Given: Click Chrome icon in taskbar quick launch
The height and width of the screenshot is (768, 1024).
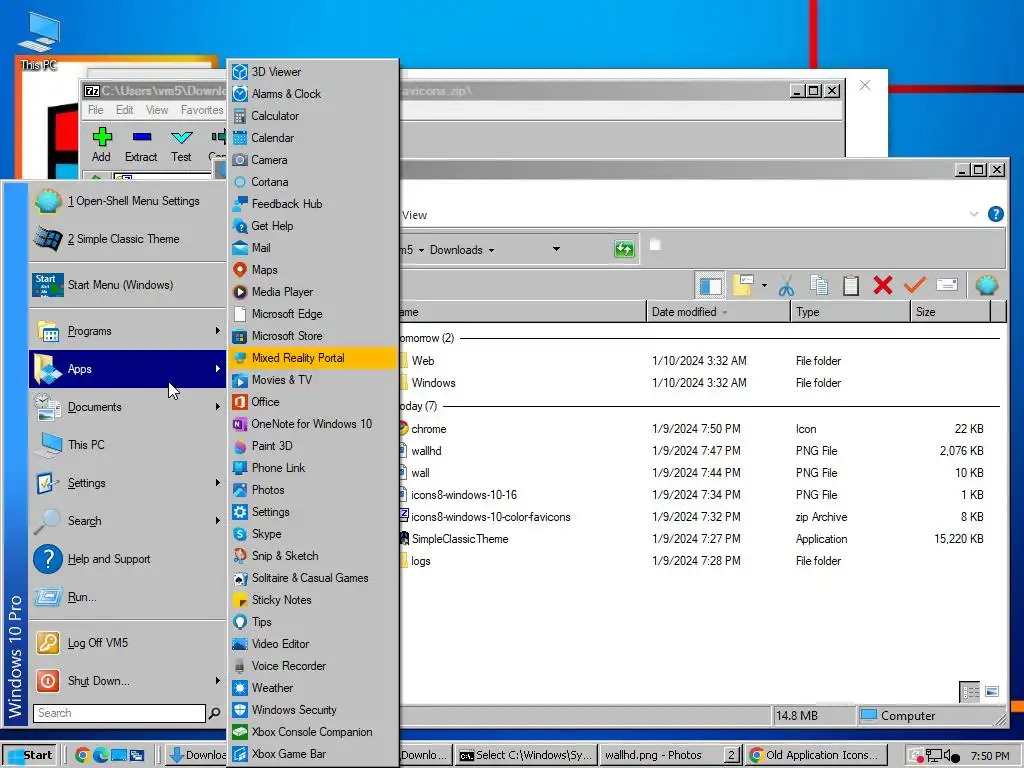Looking at the screenshot, I should [82, 756].
